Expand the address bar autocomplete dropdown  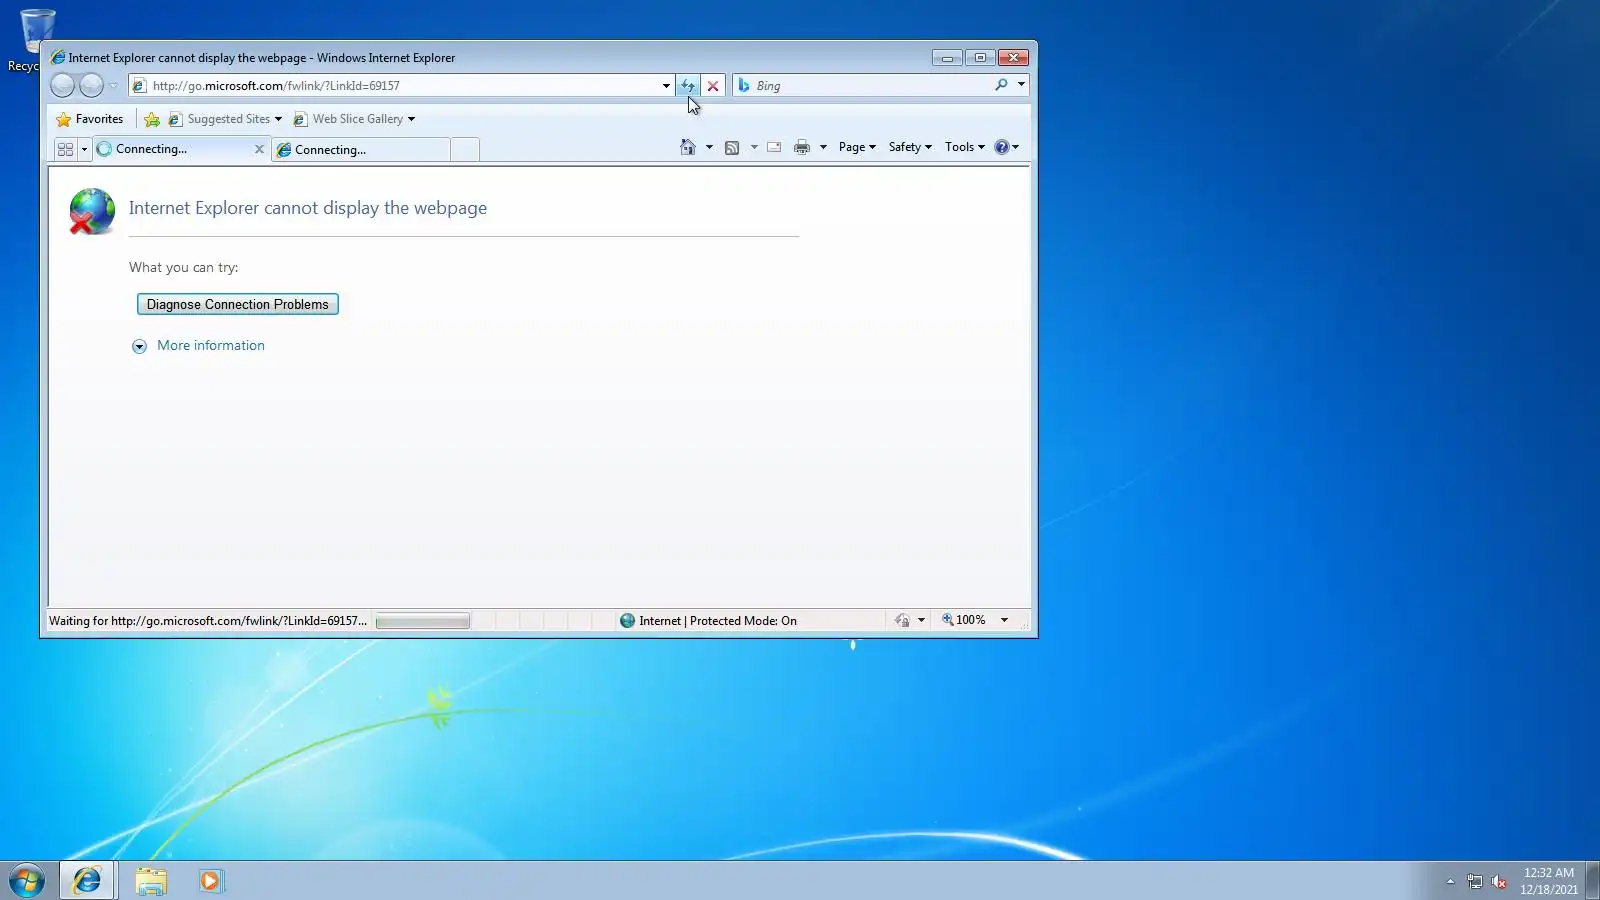pyautogui.click(x=666, y=86)
